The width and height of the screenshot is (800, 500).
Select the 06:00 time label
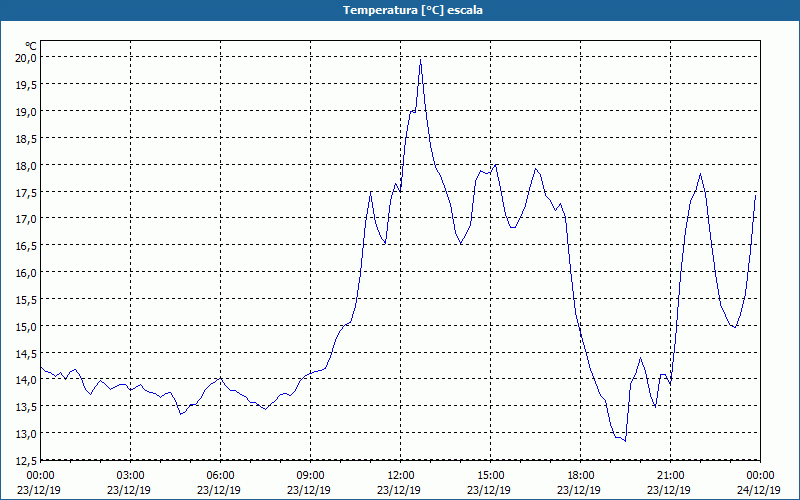tap(221, 476)
